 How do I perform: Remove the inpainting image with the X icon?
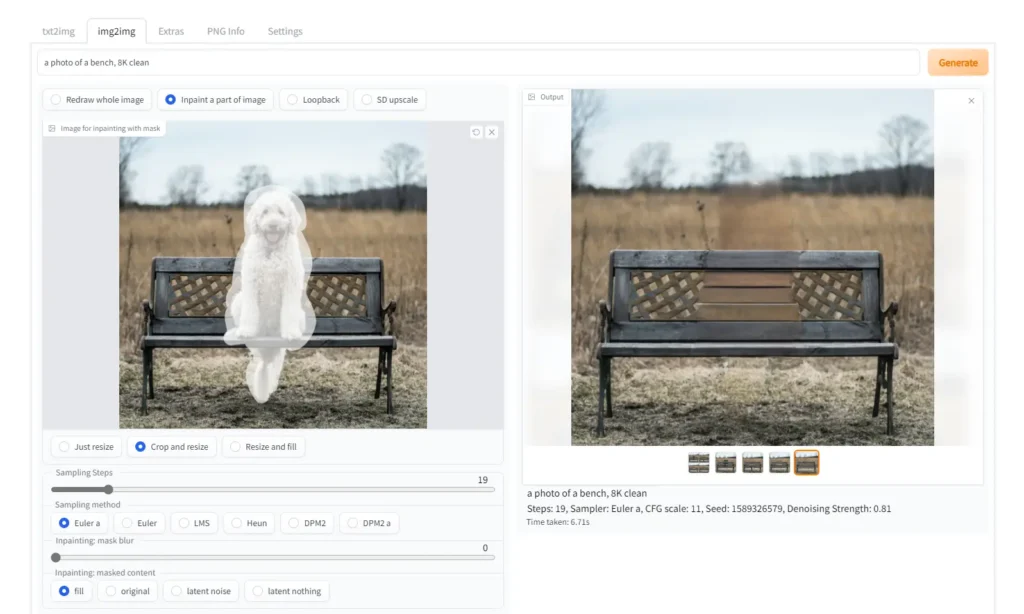pos(492,132)
